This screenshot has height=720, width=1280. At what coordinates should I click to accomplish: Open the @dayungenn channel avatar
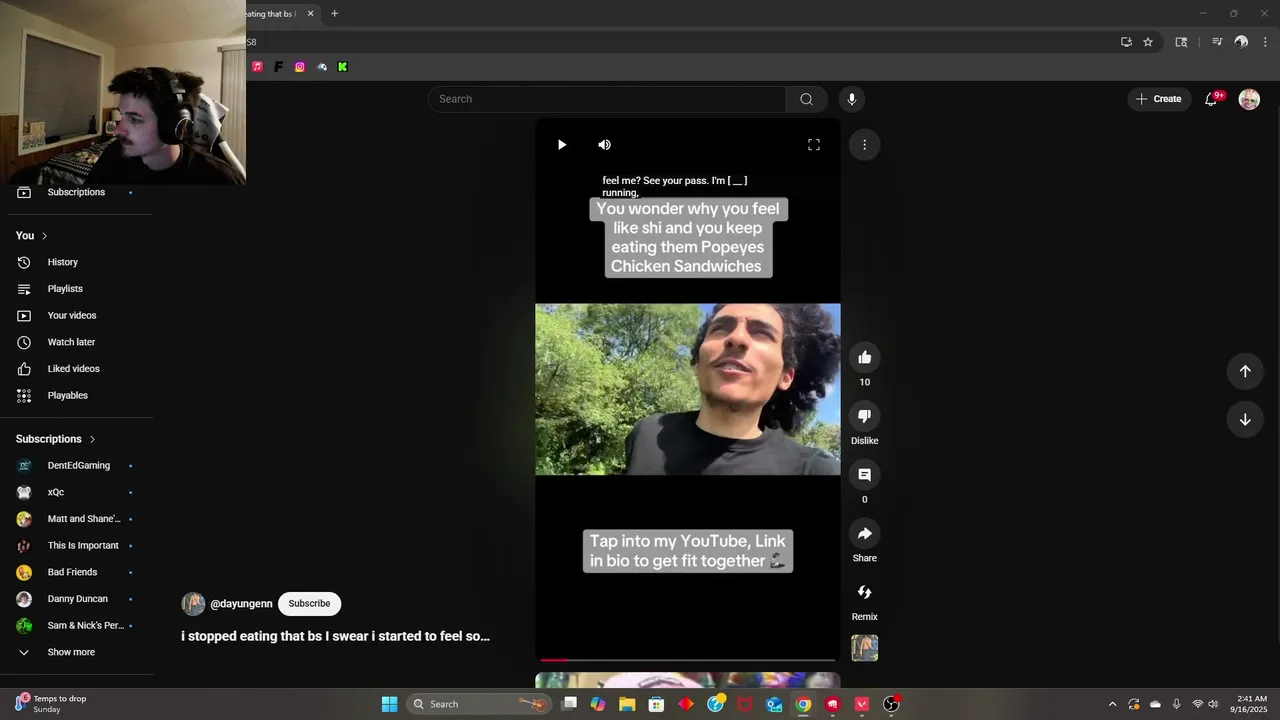click(x=193, y=604)
